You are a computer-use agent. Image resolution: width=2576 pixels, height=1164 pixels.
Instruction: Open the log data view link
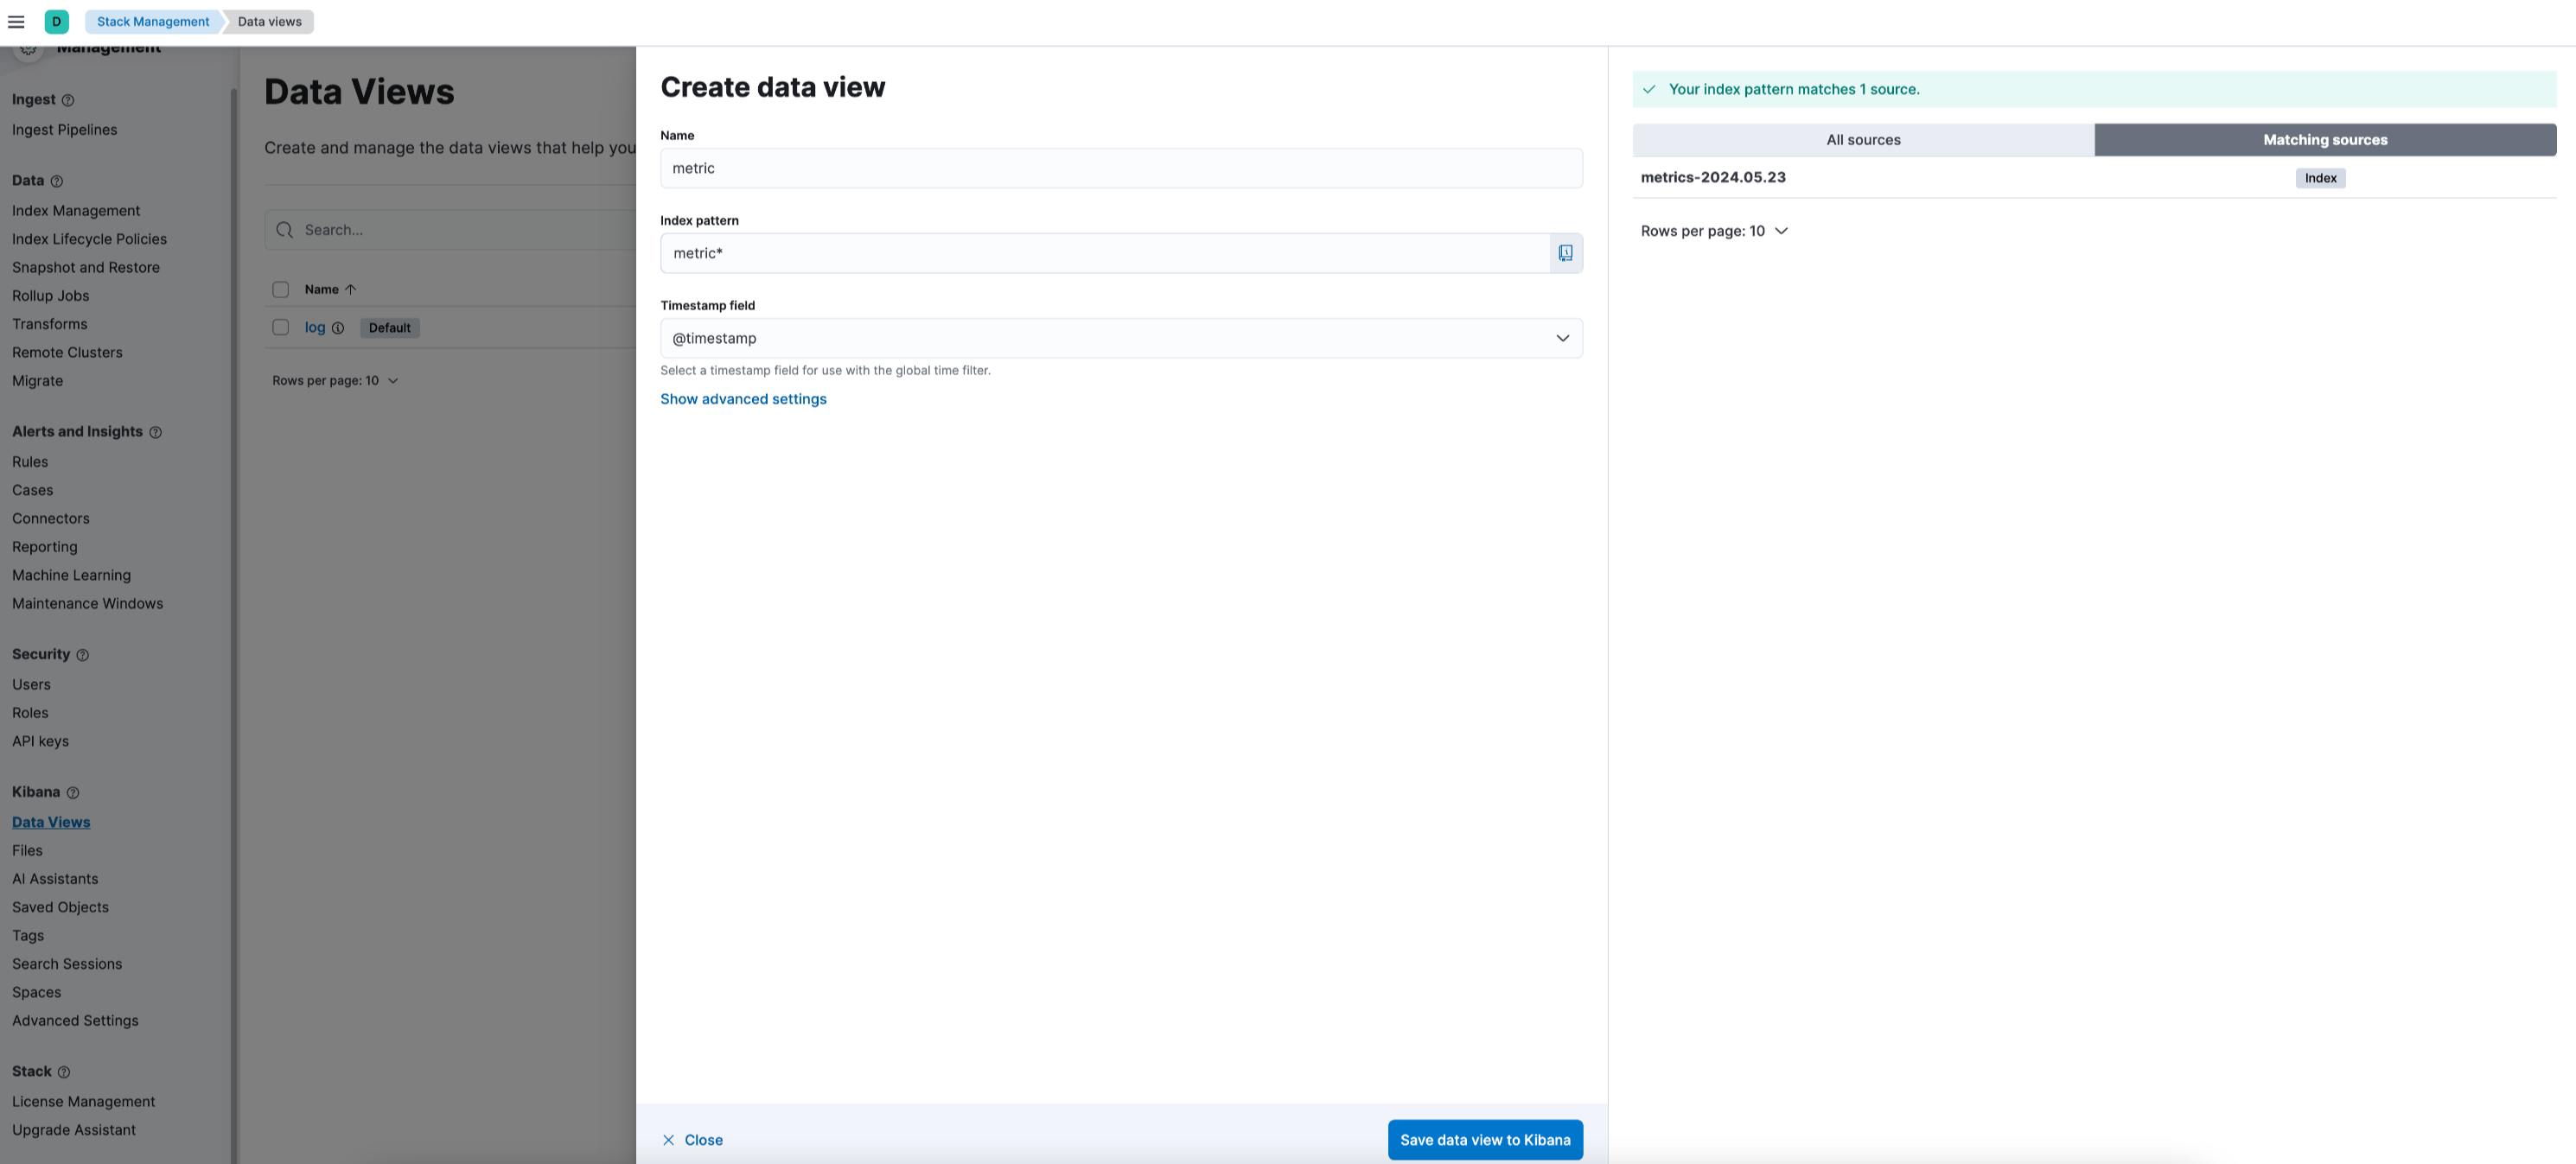point(315,327)
